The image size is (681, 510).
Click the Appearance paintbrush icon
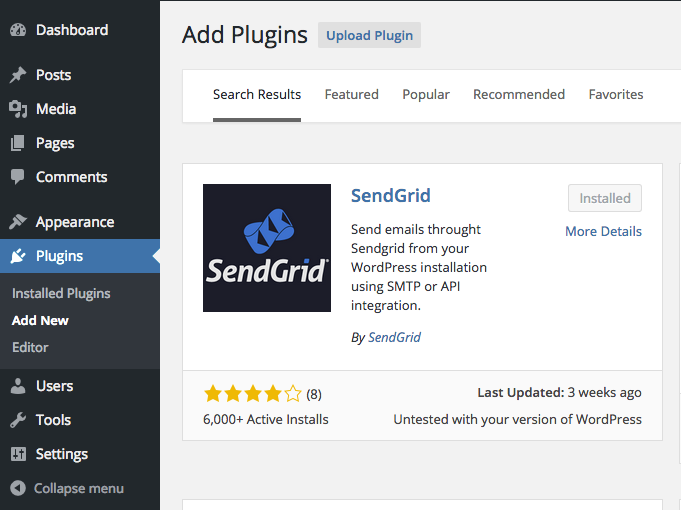coord(18,222)
